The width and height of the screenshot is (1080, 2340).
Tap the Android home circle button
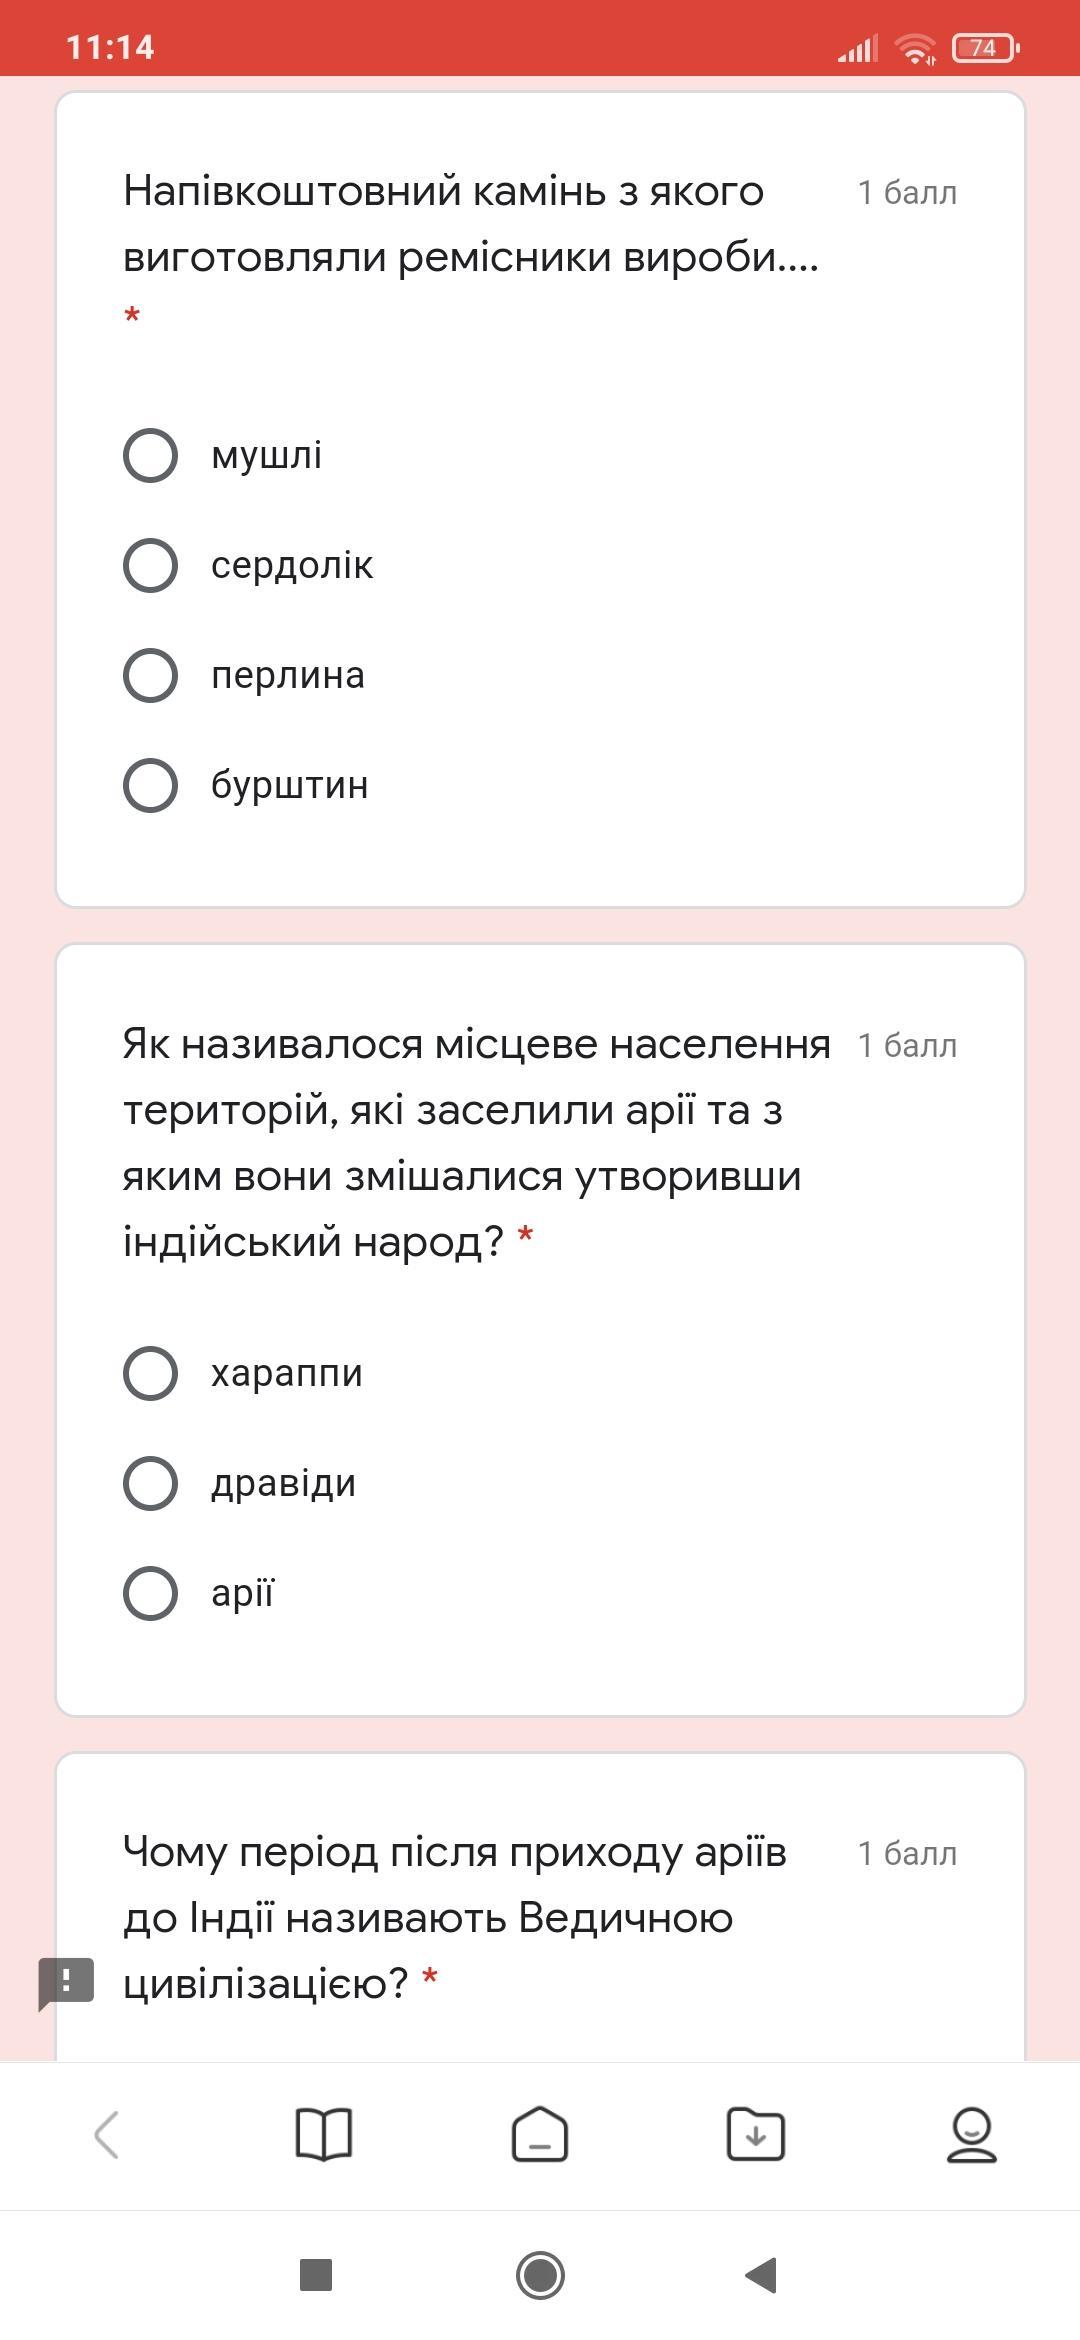click(540, 2275)
